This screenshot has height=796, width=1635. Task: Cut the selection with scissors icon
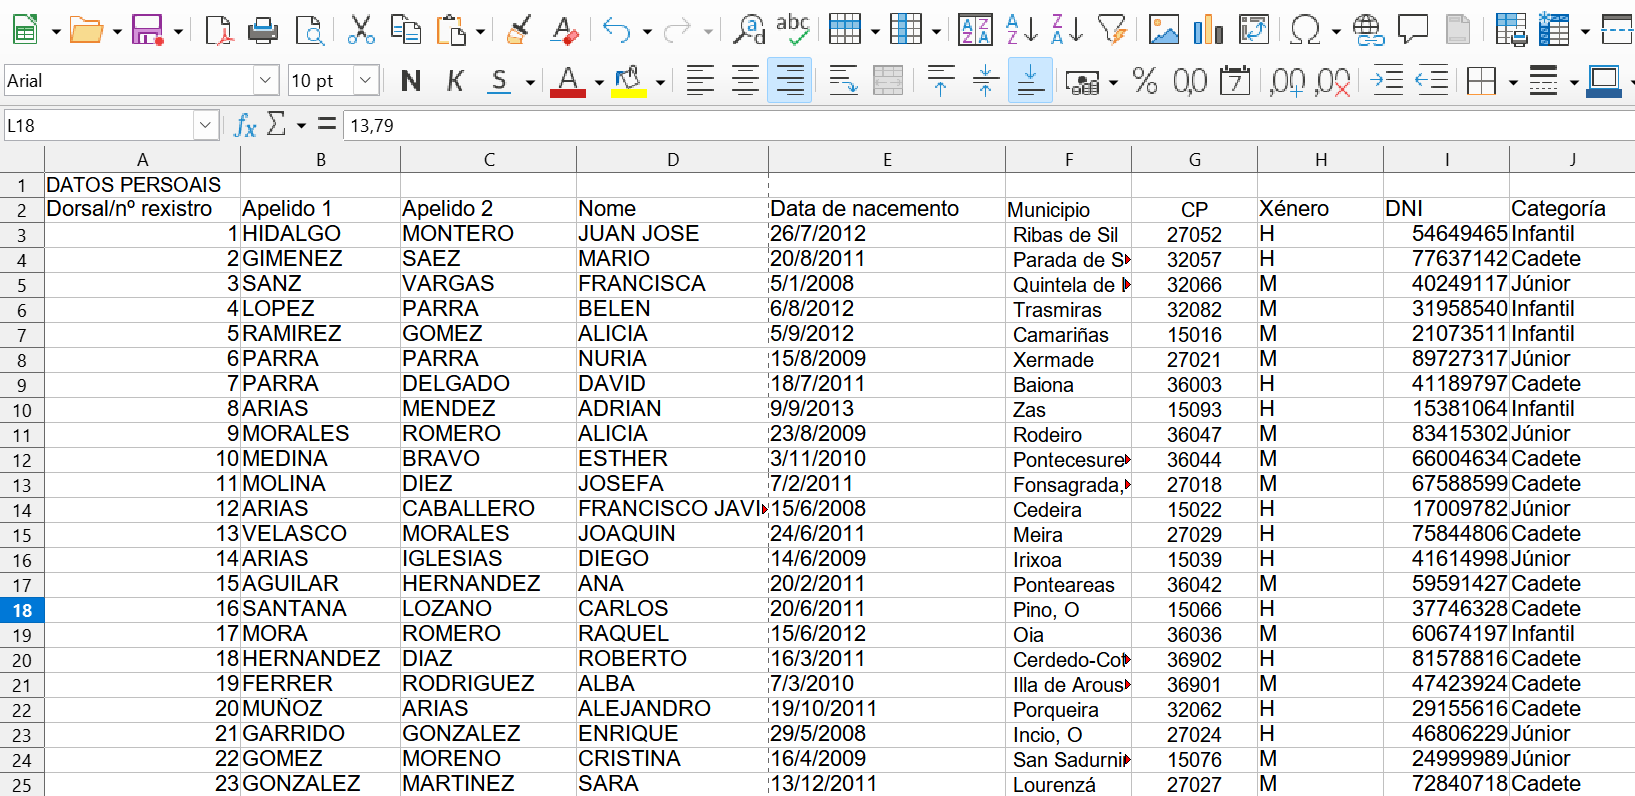[361, 30]
